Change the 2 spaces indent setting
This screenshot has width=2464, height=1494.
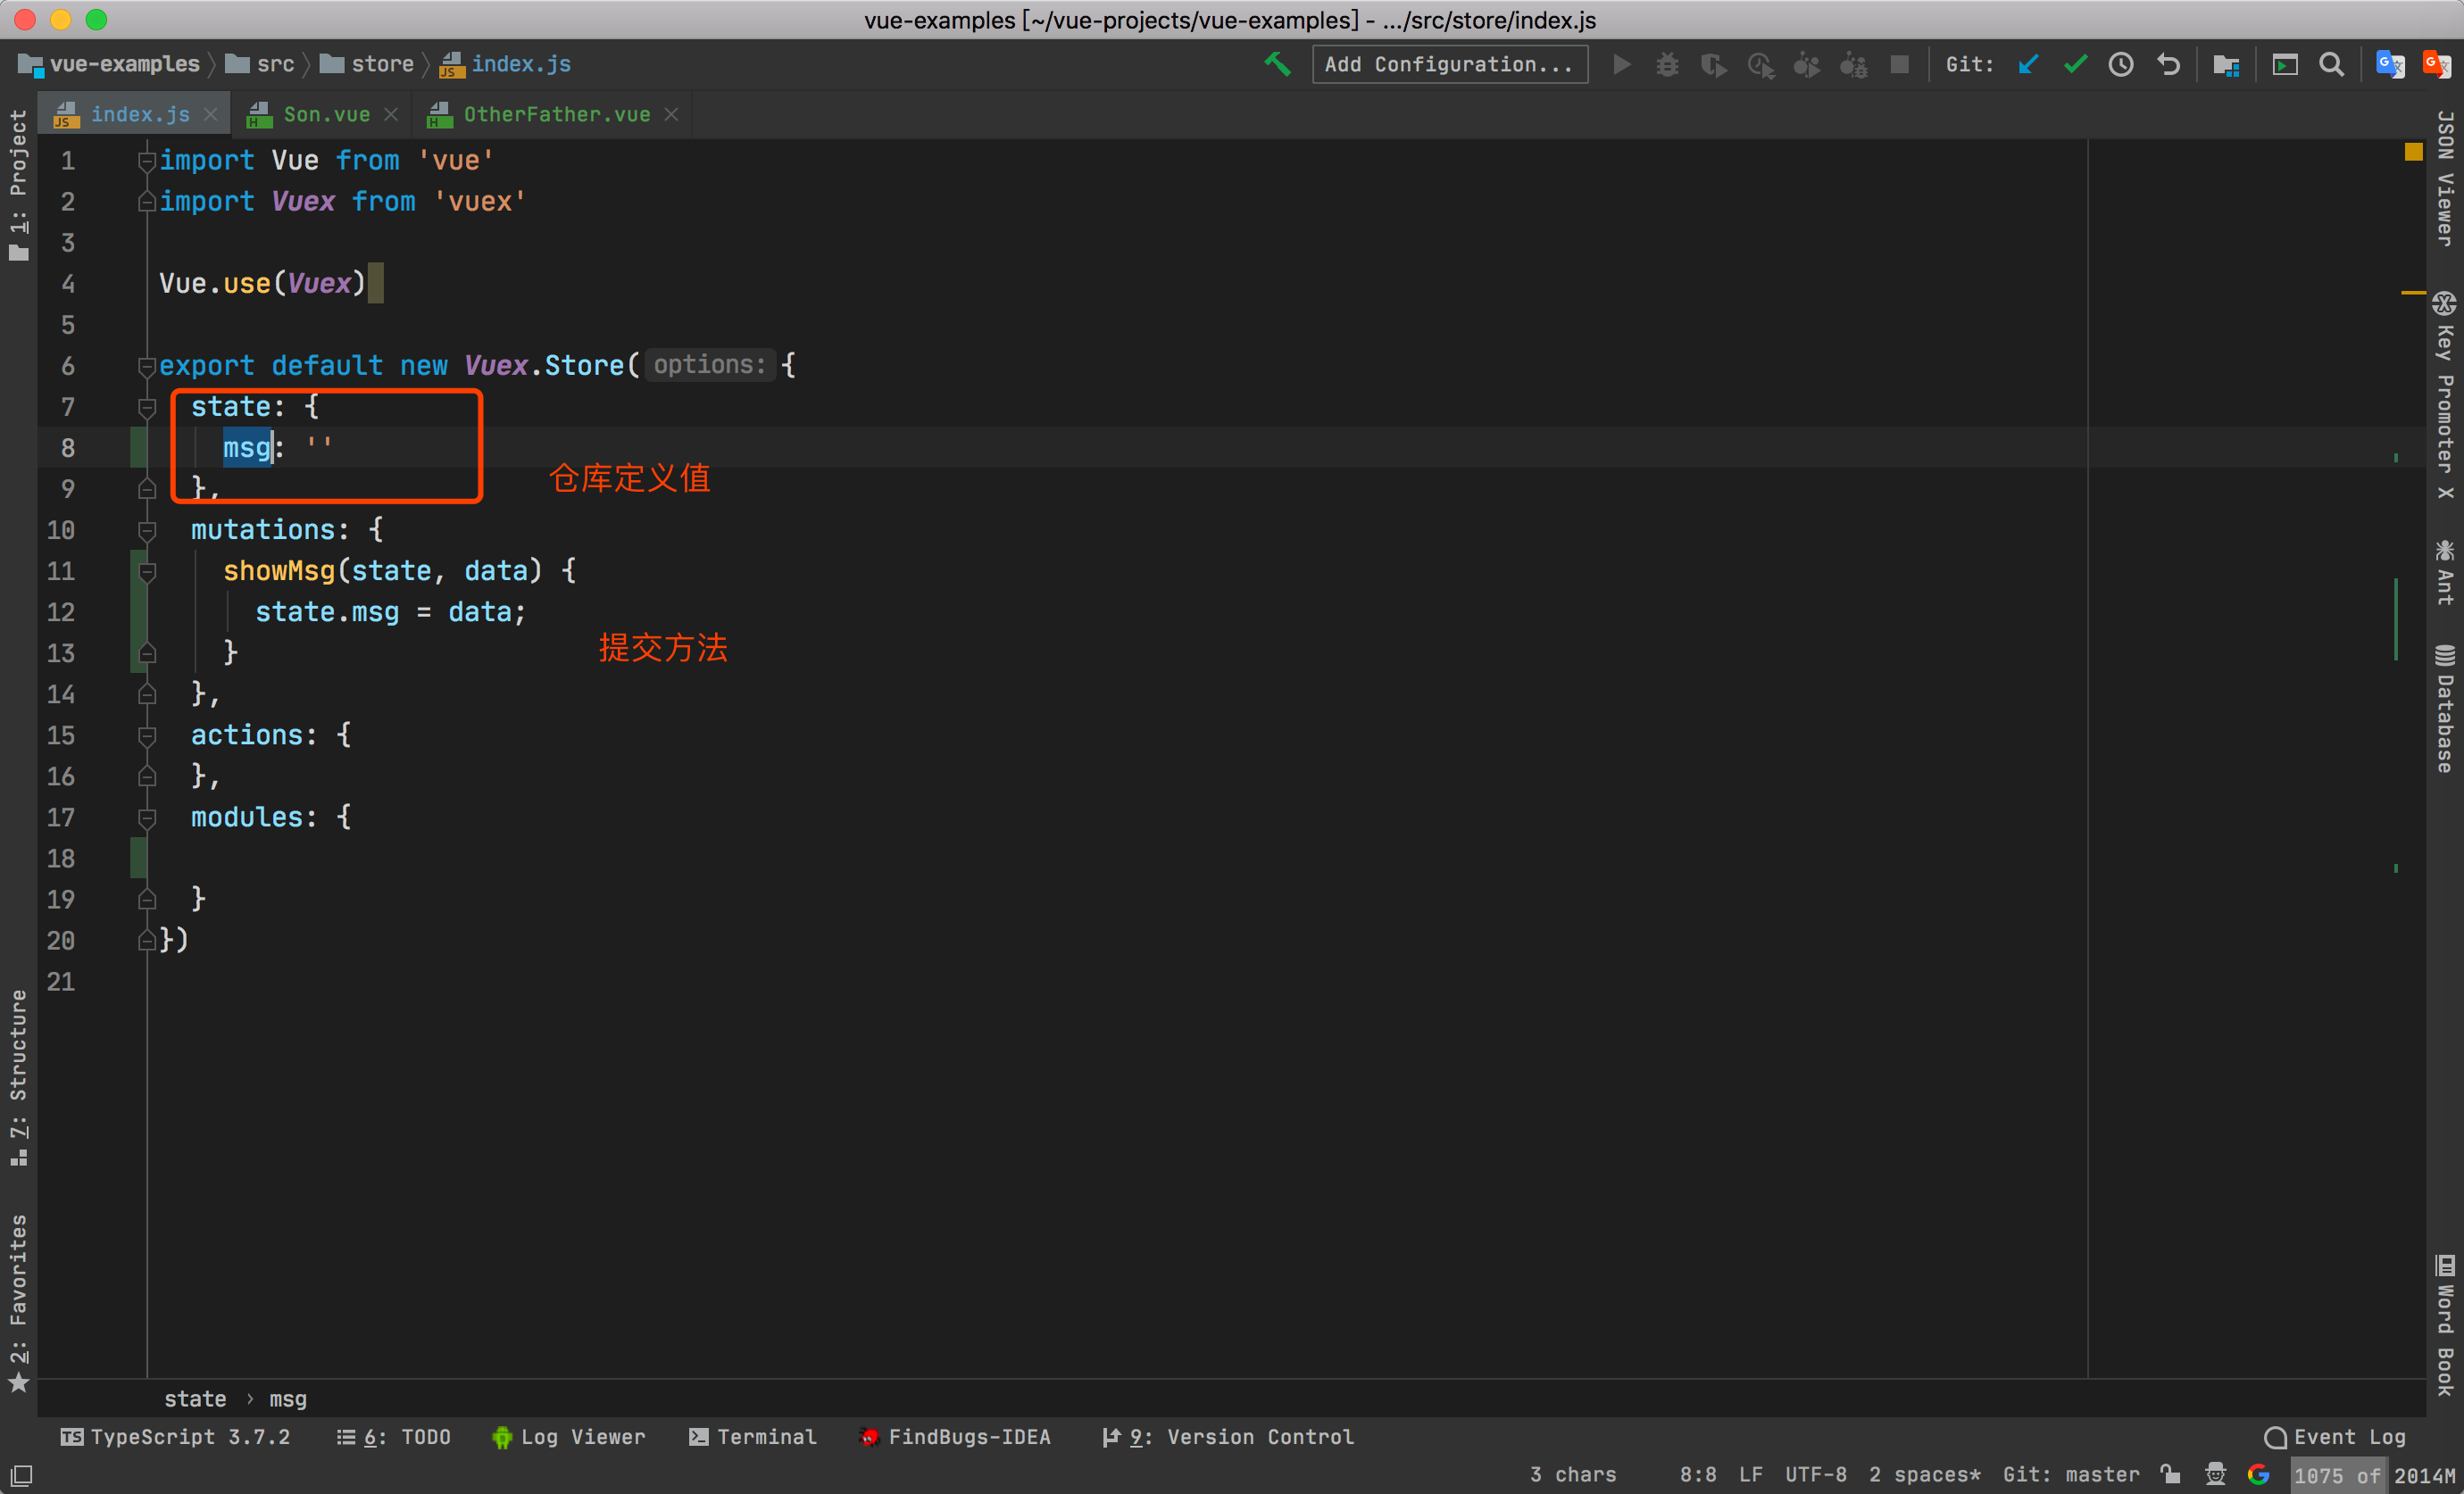click(1924, 1475)
